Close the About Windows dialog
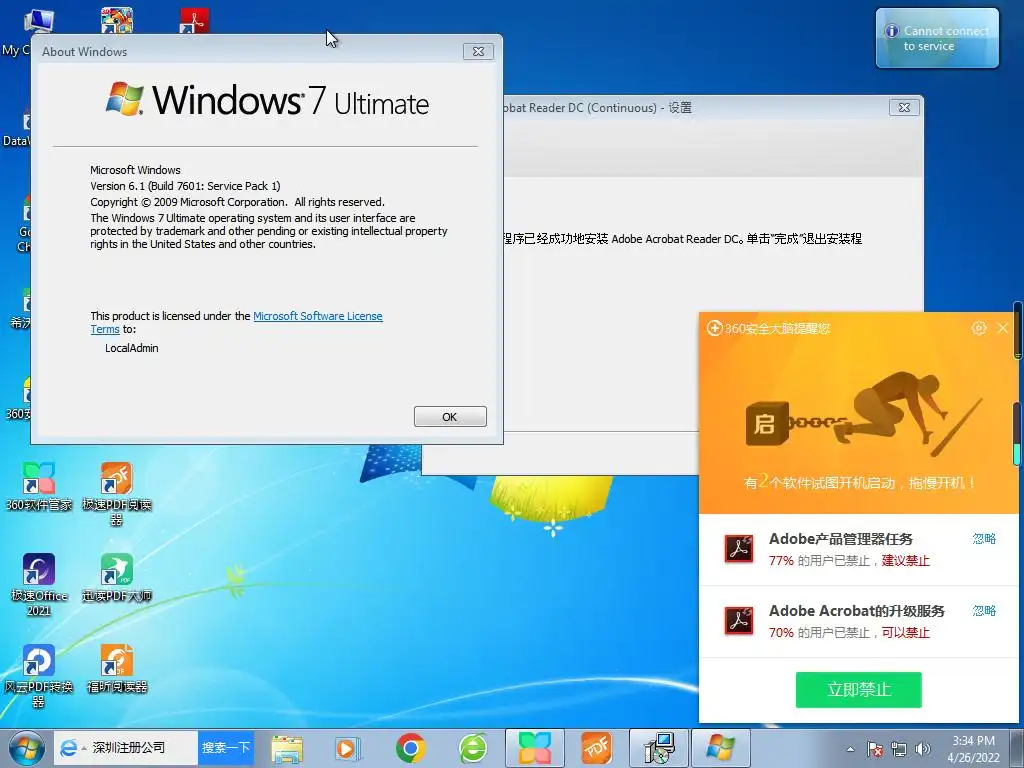 point(478,52)
